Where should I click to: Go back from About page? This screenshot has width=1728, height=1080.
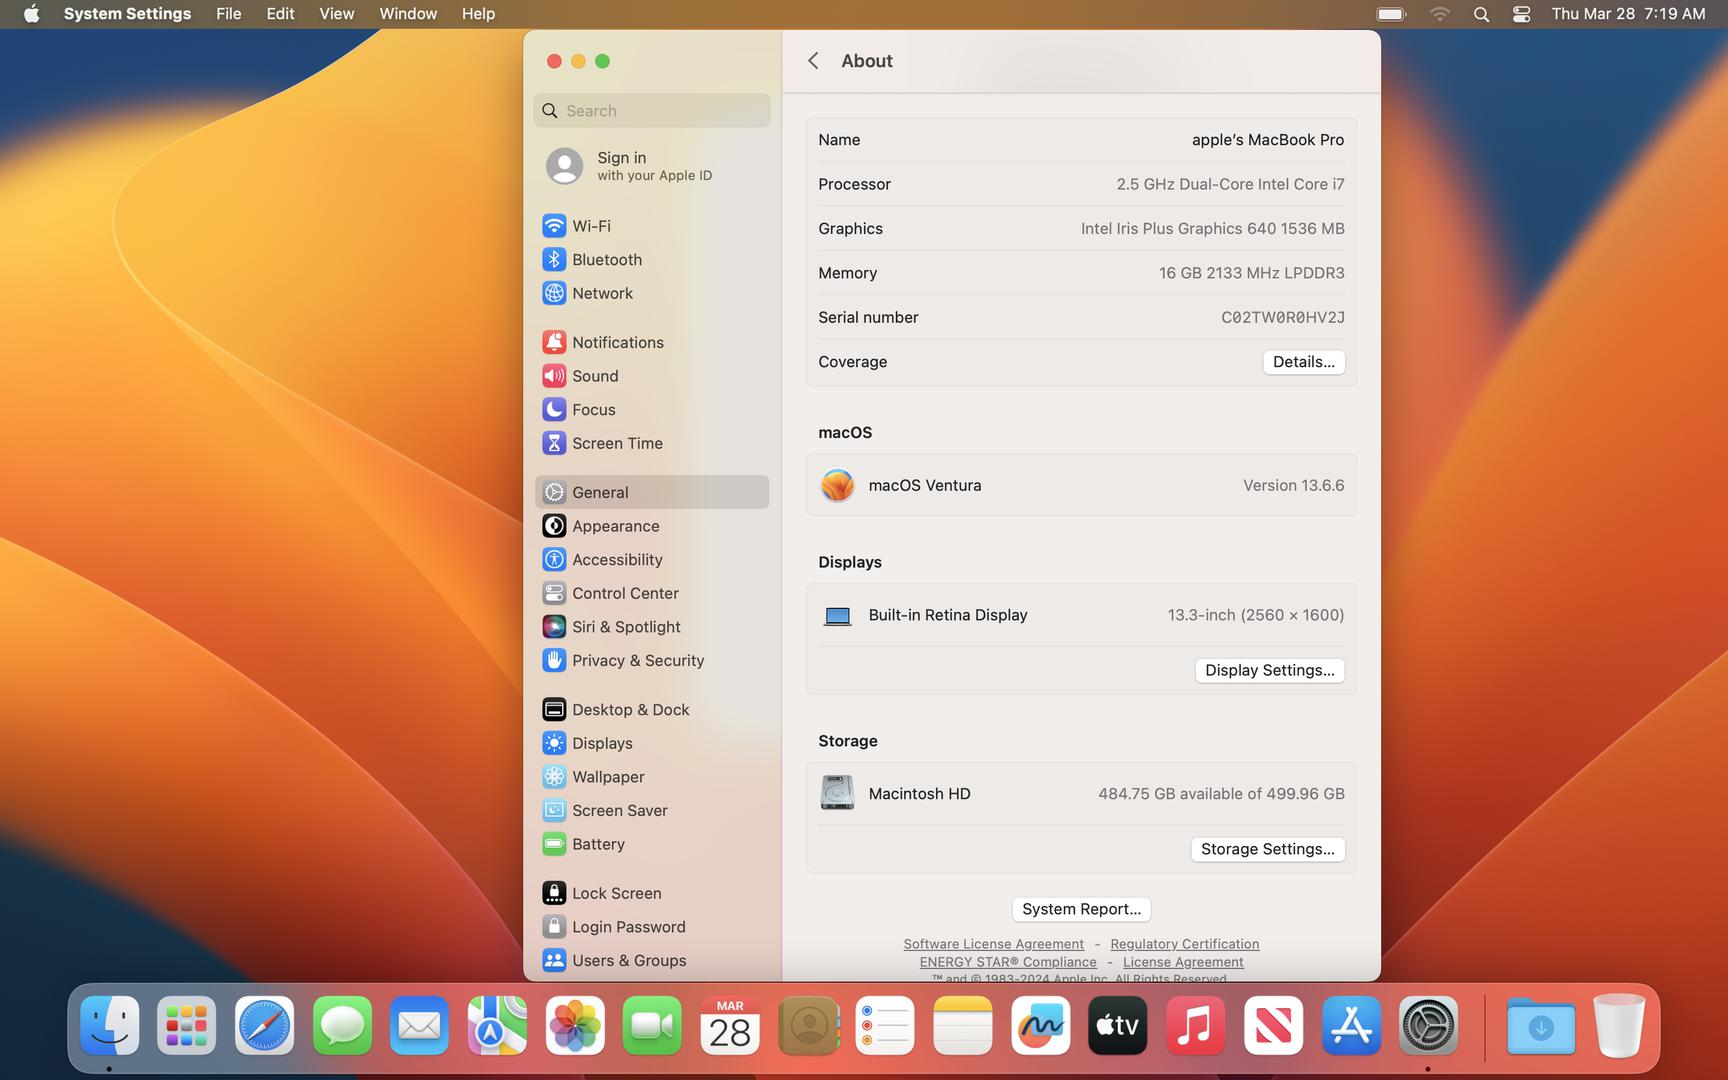point(813,61)
